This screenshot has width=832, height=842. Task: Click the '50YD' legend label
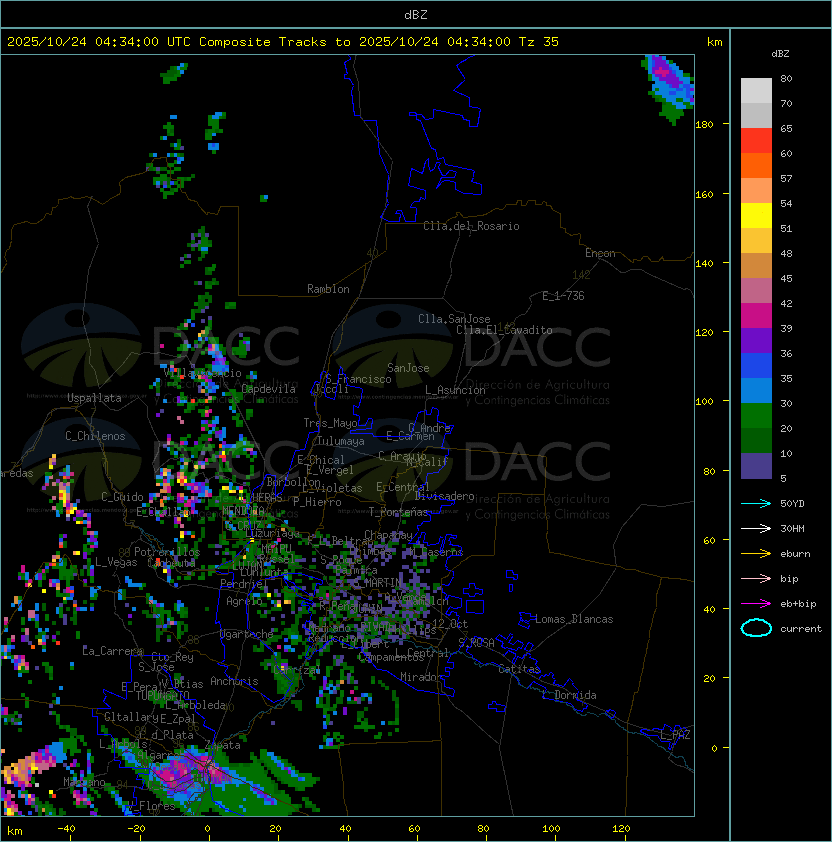click(792, 503)
